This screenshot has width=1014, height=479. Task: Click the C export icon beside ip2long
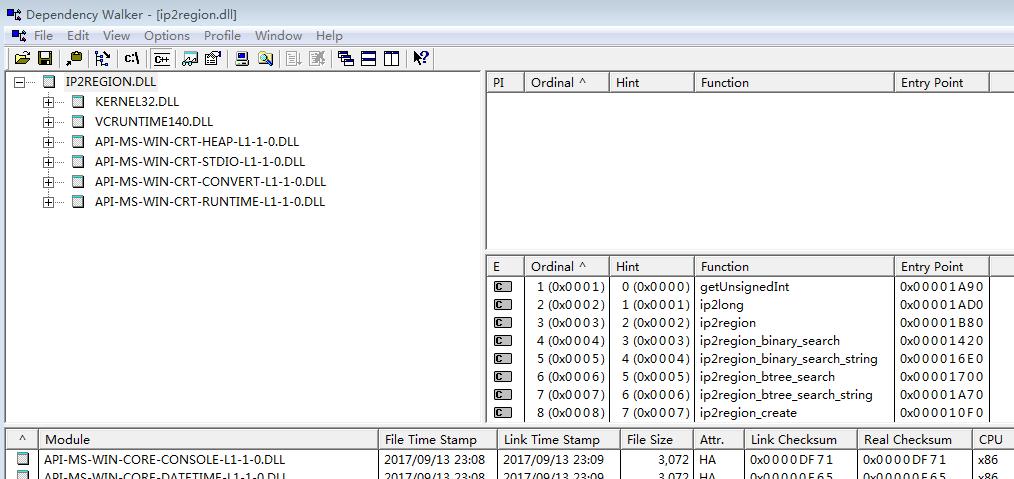(x=502, y=305)
